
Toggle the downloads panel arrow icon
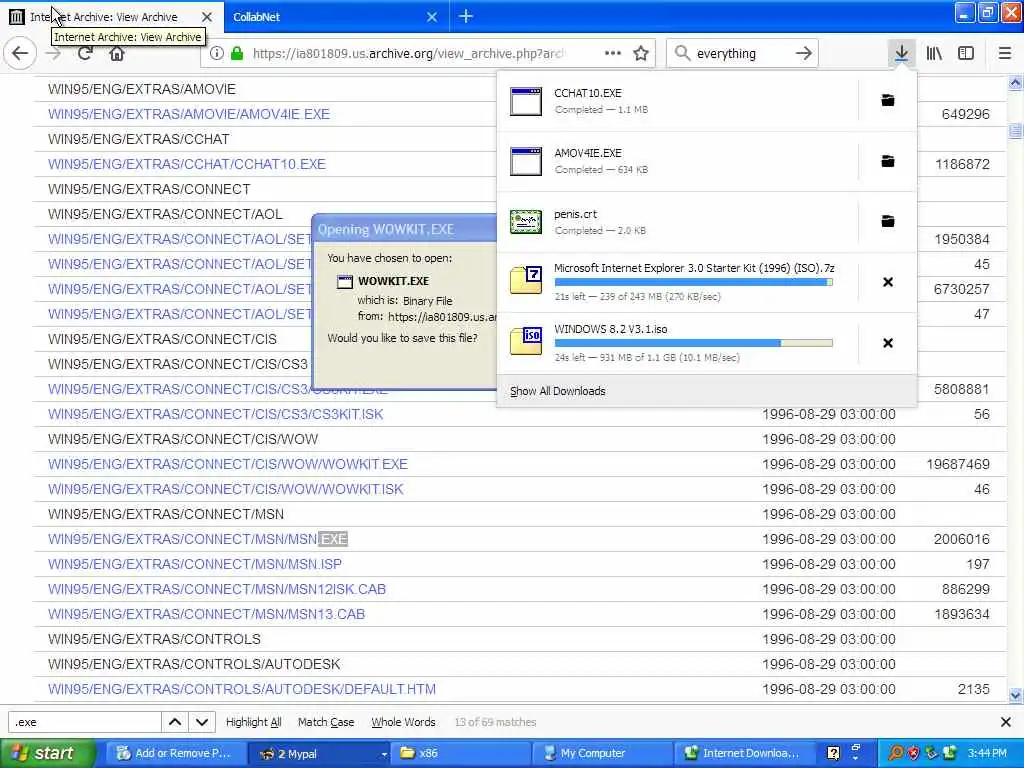901,53
